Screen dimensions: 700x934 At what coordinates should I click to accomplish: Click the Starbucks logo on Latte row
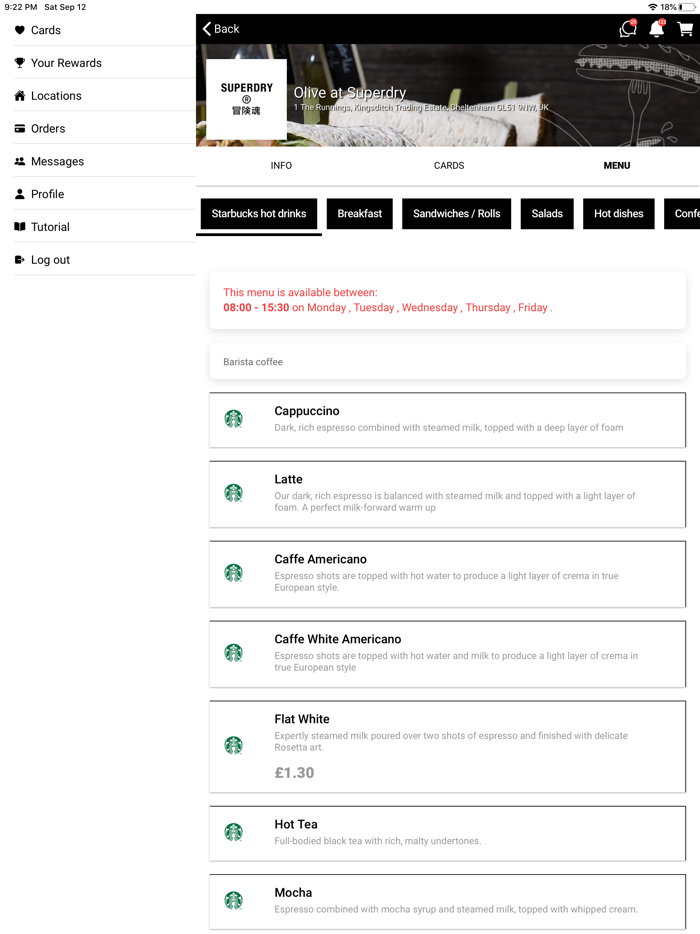[x=234, y=493]
